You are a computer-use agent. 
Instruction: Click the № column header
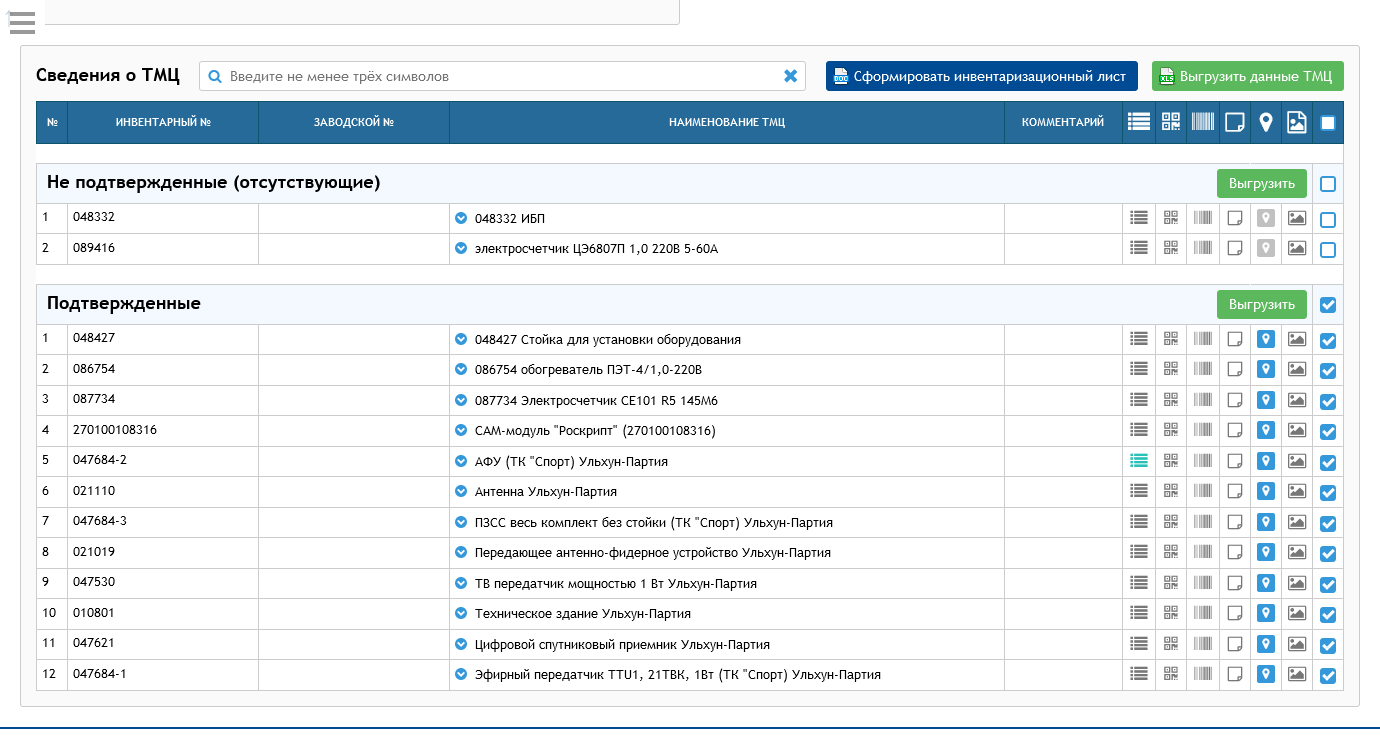pos(52,122)
